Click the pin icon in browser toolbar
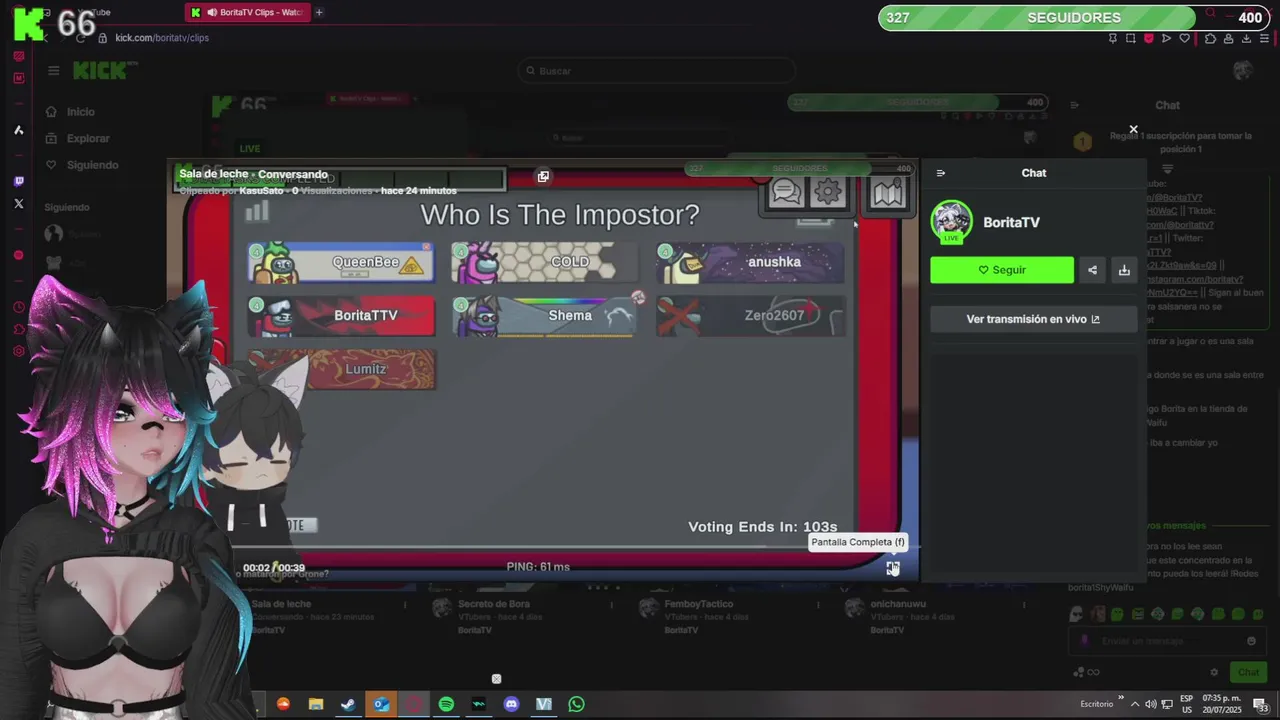The image size is (1280, 720). tap(1113, 38)
